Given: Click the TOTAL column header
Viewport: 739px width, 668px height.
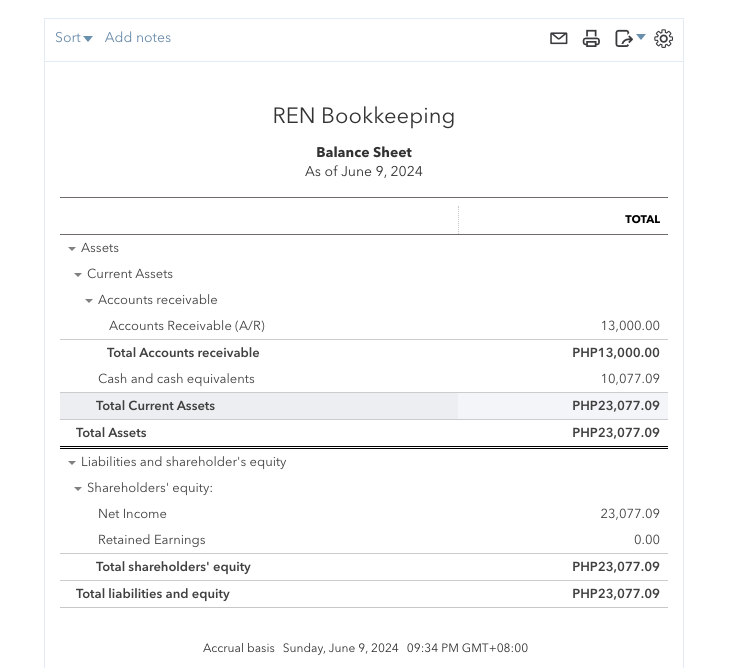Looking at the screenshot, I should (x=642, y=219).
